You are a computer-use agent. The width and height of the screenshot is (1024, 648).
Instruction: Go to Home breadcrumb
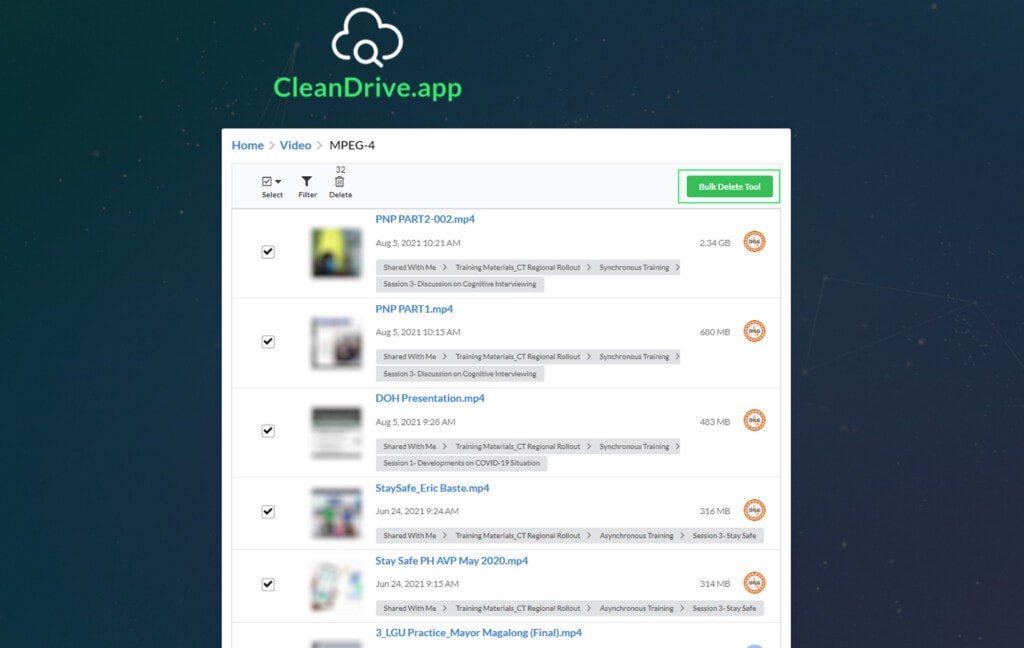point(248,145)
